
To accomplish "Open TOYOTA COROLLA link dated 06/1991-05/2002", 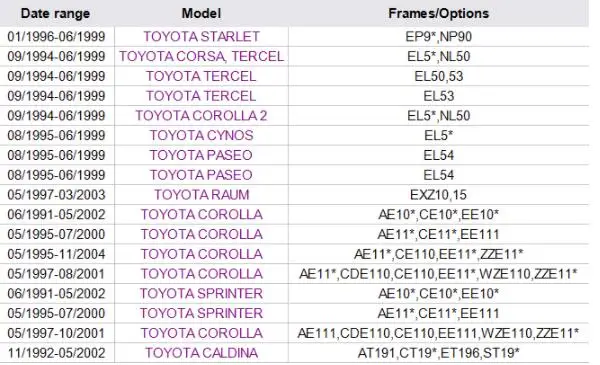I will click(x=201, y=215).
